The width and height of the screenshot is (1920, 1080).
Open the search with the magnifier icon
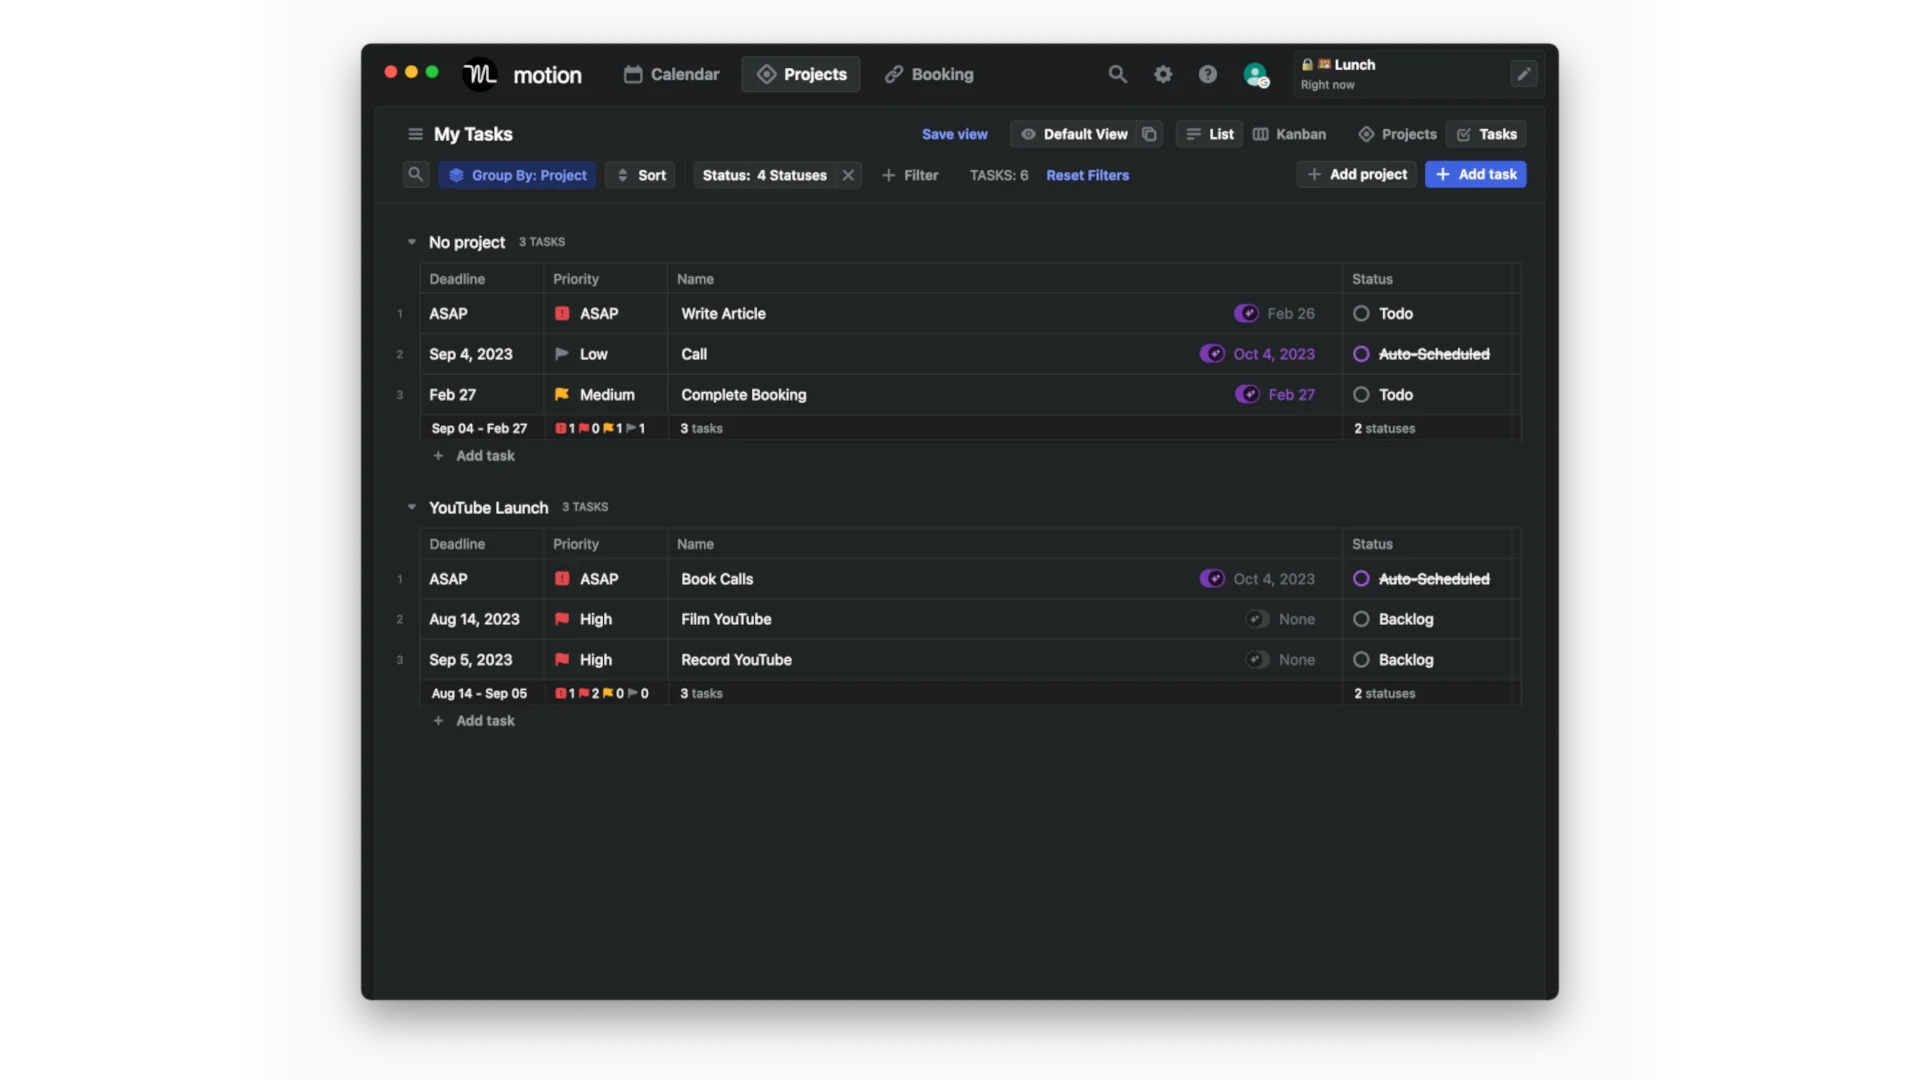[1117, 74]
